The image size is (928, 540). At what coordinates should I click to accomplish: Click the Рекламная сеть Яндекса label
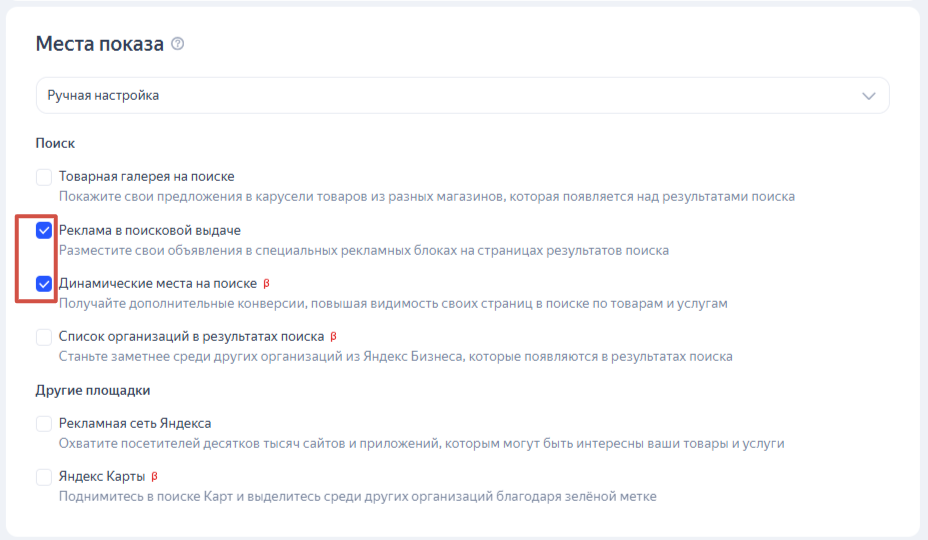[x=135, y=423]
